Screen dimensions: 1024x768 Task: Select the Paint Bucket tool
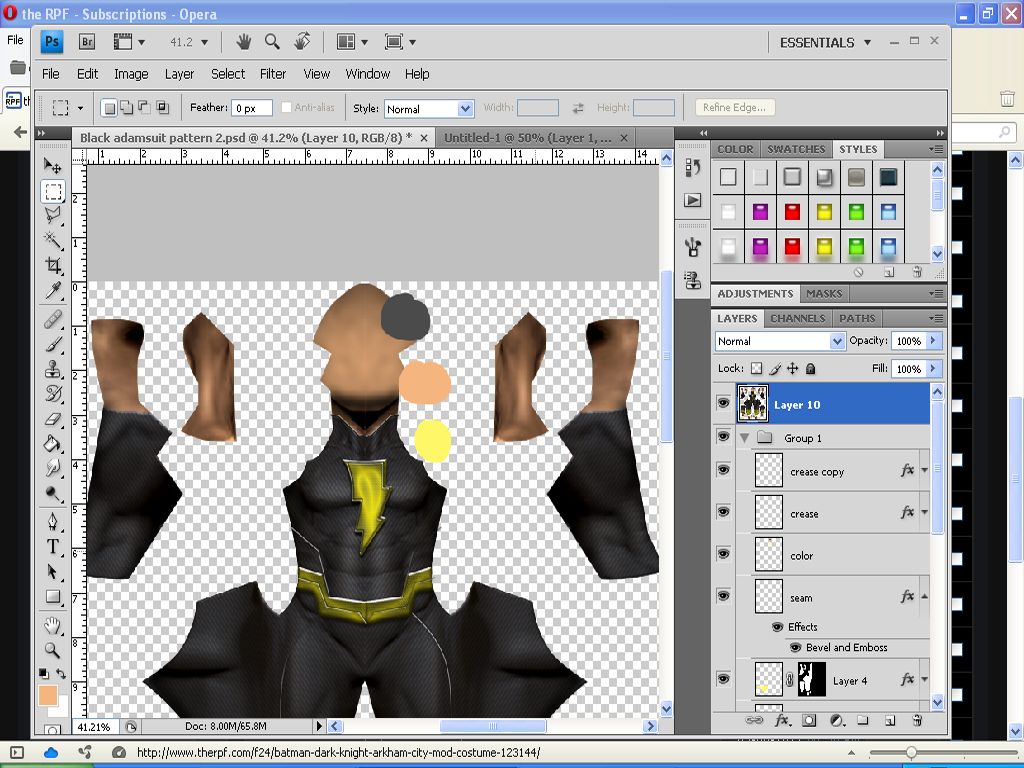pyautogui.click(x=53, y=443)
